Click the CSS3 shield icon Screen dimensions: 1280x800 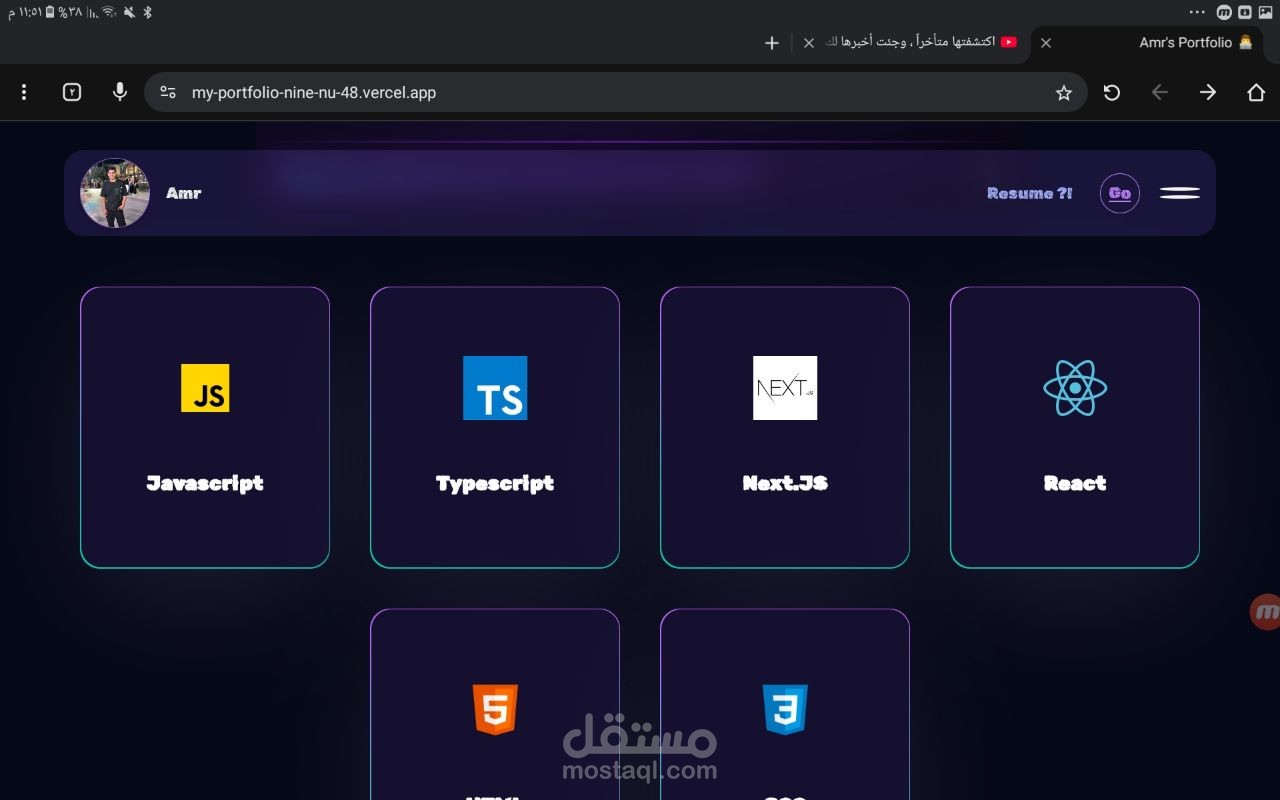coord(785,710)
